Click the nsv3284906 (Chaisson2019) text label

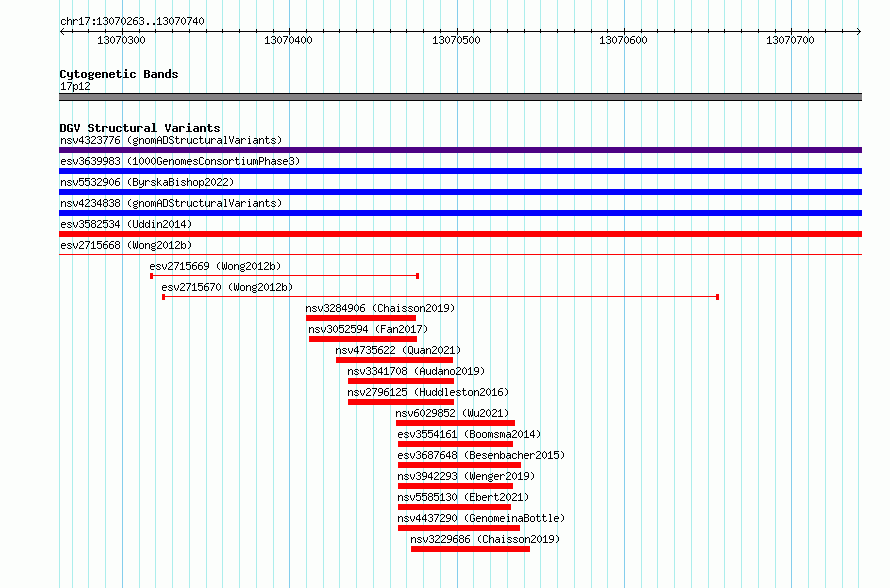(380, 308)
